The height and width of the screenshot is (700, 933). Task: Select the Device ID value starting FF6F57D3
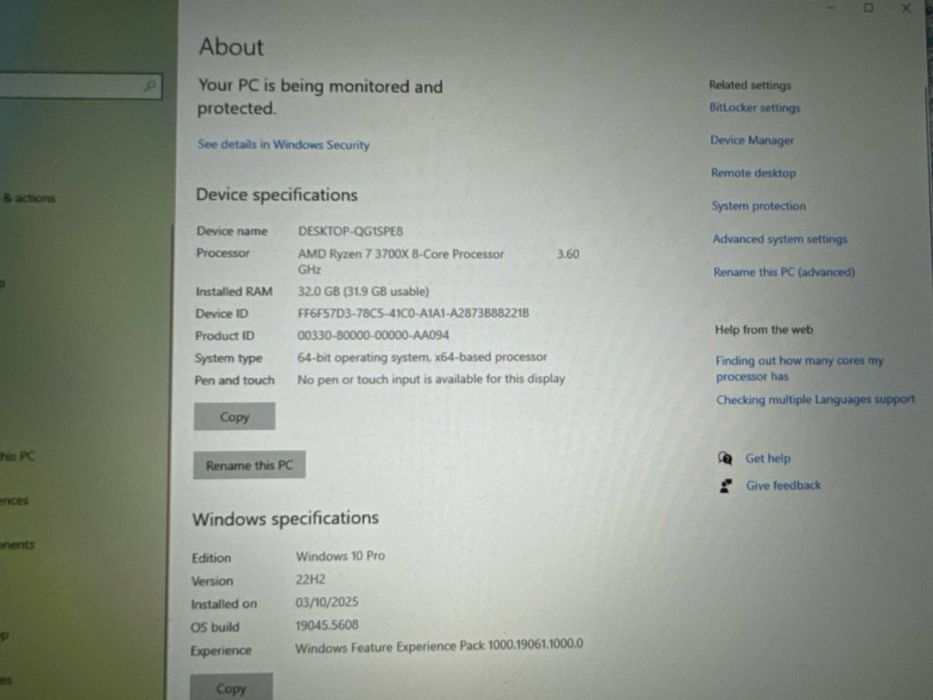pos(413,313)
